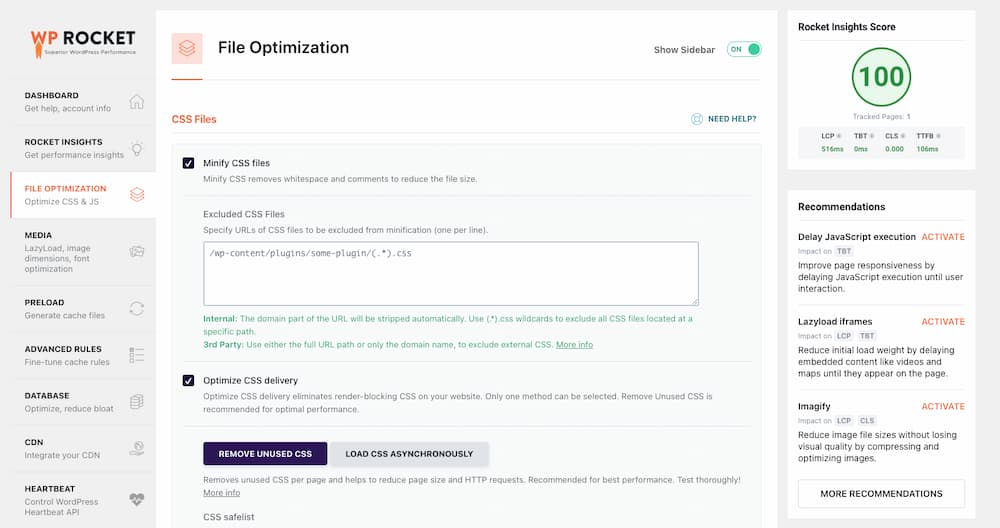Click the '106ms' TTFB value
1000x528 pixels.
pyautogui.click(x=927, y=149)
